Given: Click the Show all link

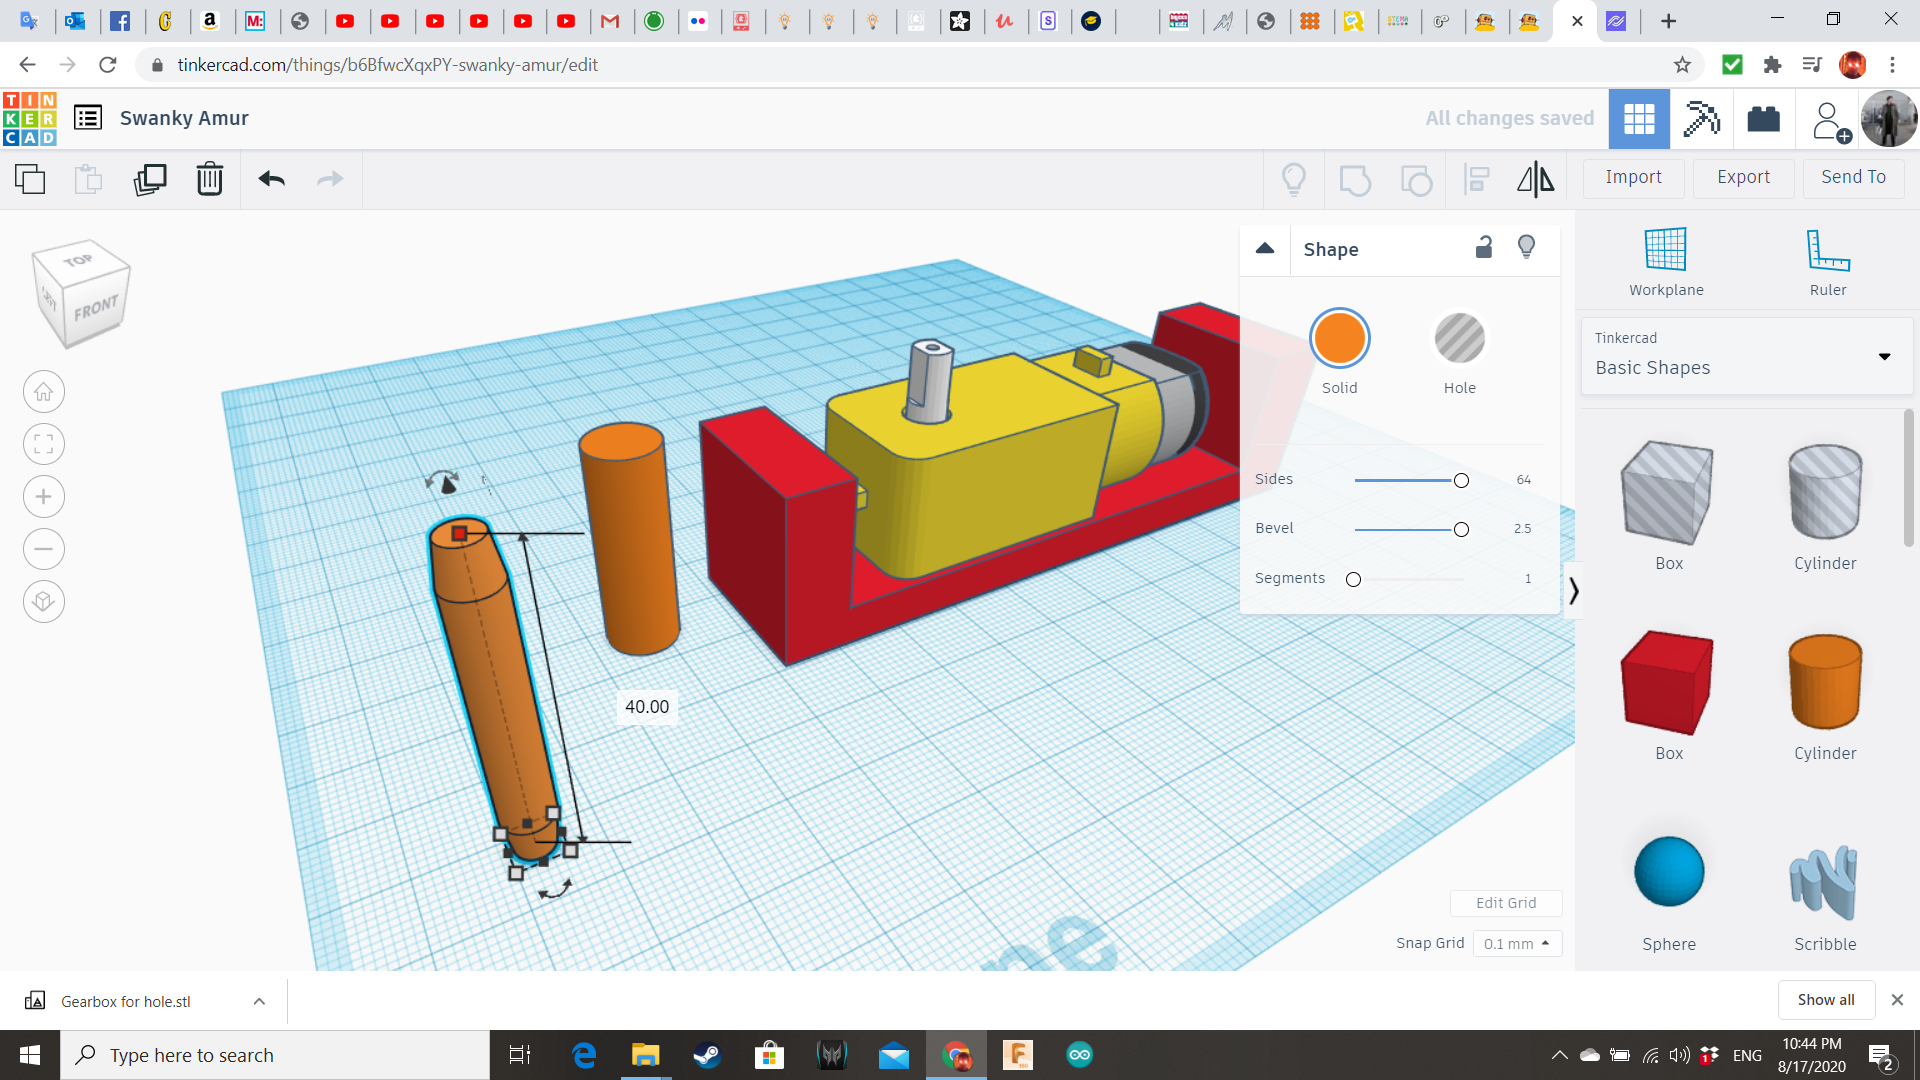Looking at the screenshot, I should point(1825,999).
